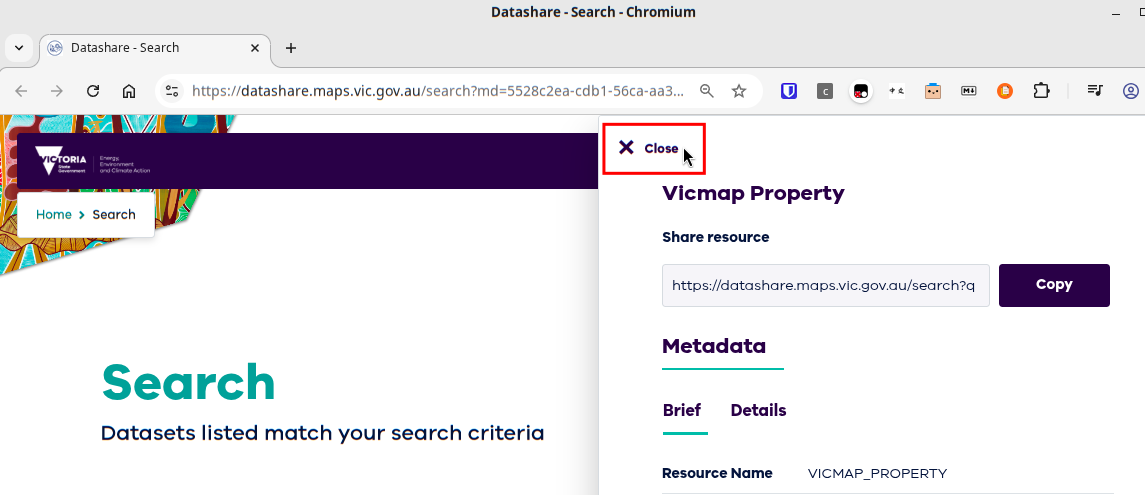Viewport: 1145px width, 495px height.
Task: Copy the share resource link
Action: coord(1054,285)
